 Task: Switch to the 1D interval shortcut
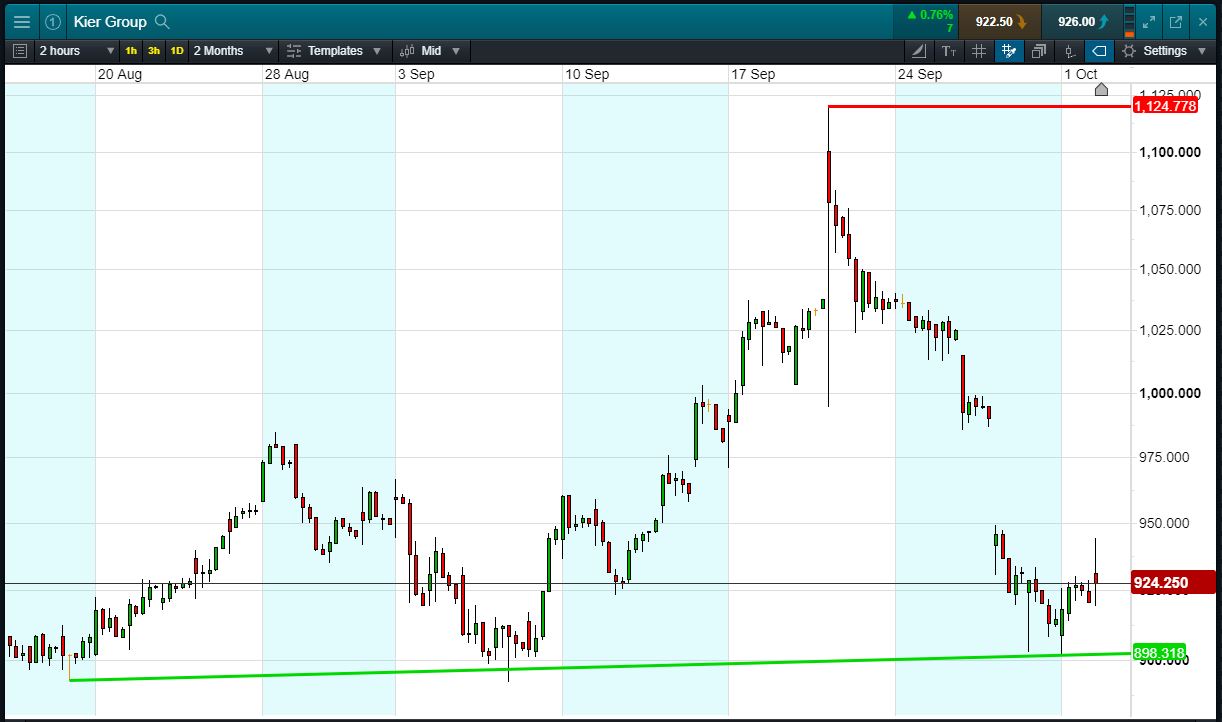coord(177,51)
